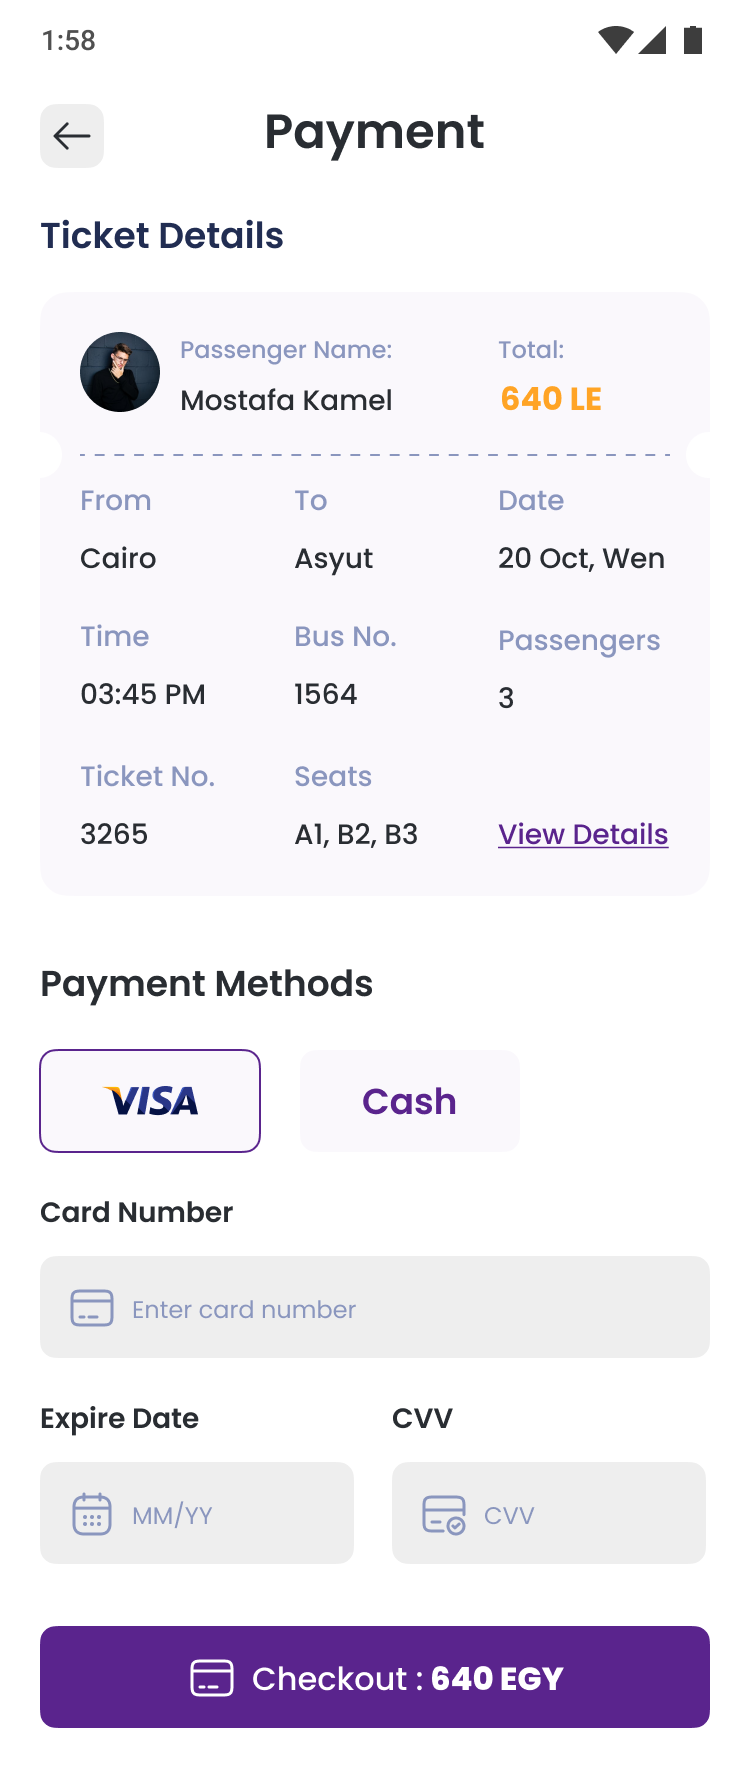
Task: Tap the battery status icon
Action: click(x=693, y=40)
